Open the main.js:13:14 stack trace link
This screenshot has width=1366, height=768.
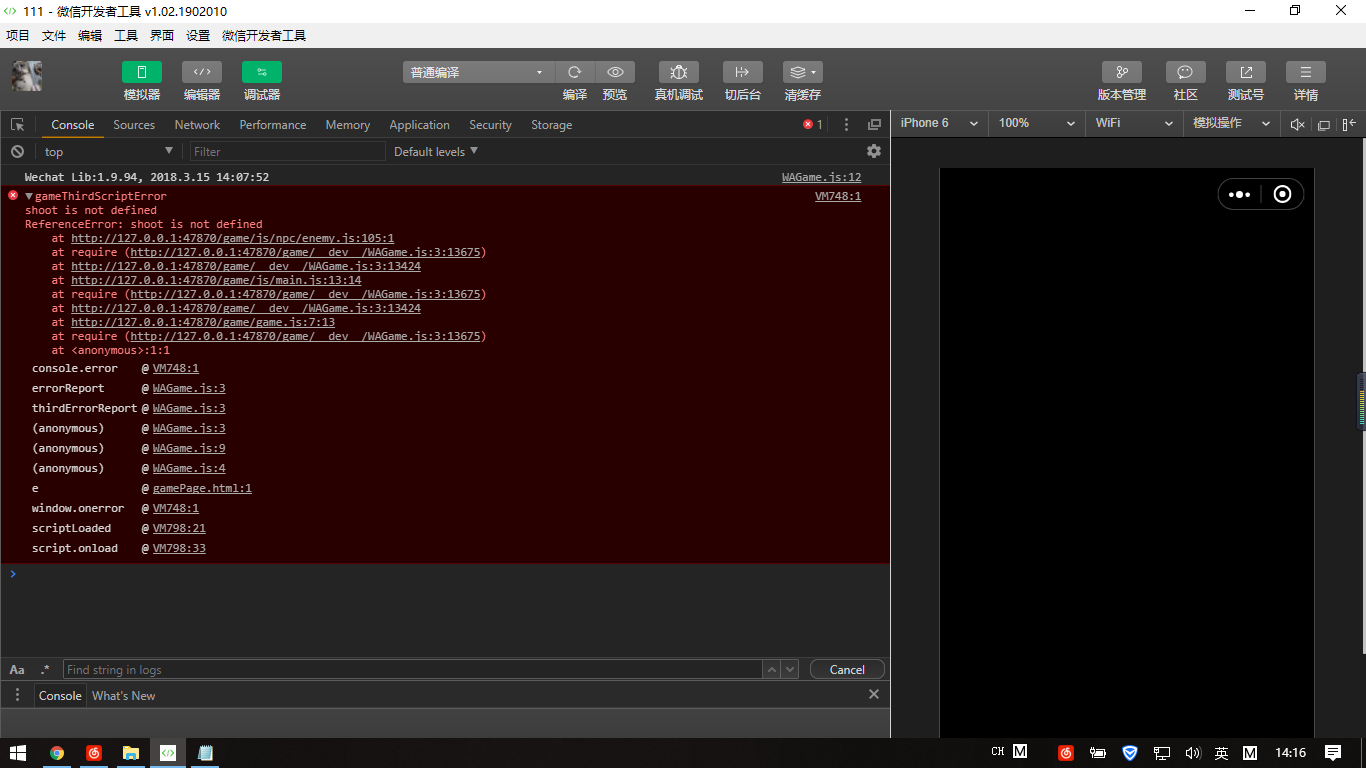coord(216,280)
